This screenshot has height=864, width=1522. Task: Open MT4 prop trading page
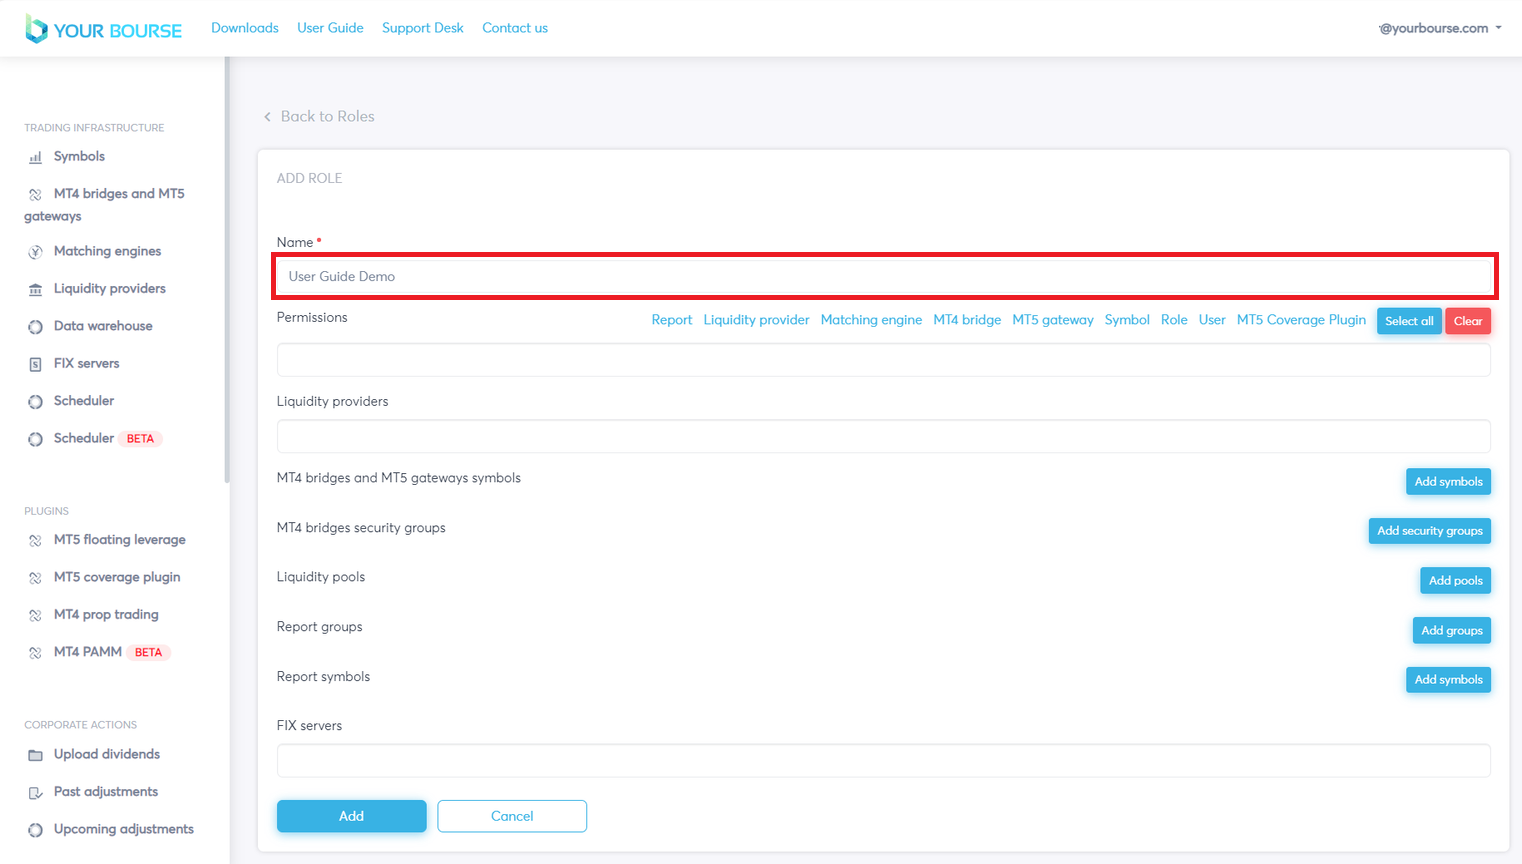[106, 614]
